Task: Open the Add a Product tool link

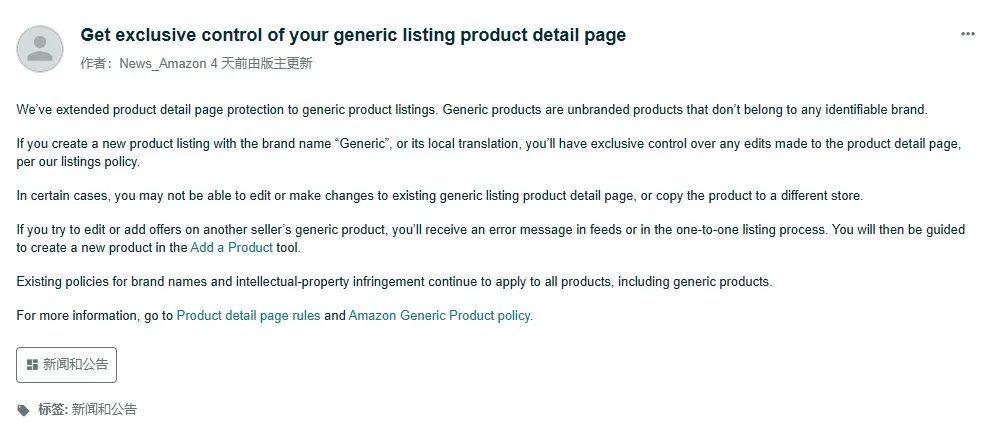Action: [x=231, y=247]
